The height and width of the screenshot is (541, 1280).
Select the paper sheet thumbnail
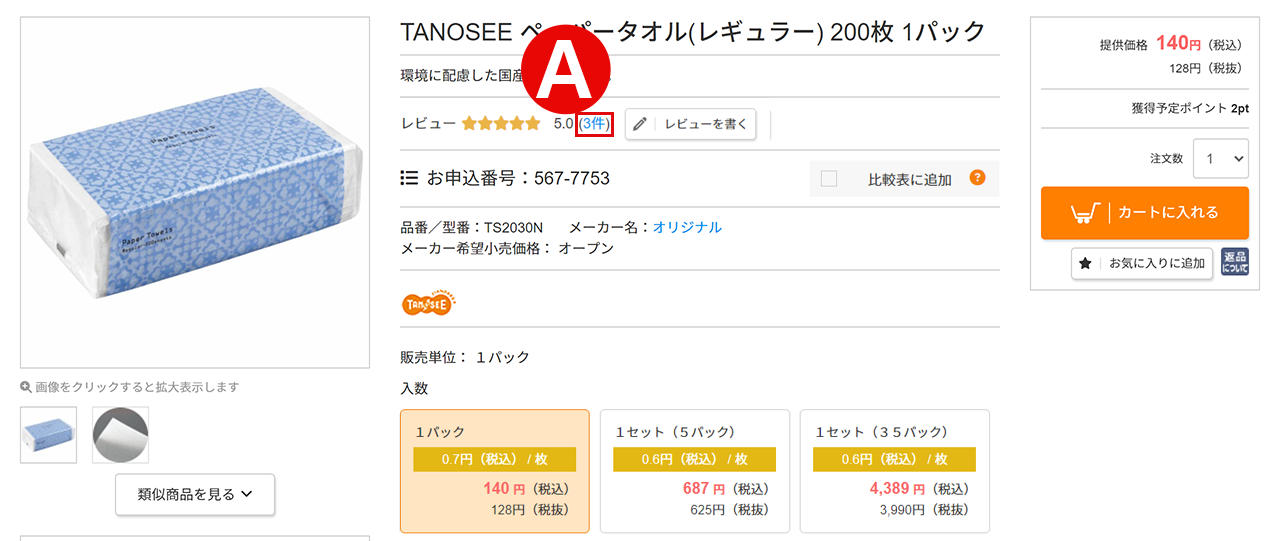click(121, 434)
